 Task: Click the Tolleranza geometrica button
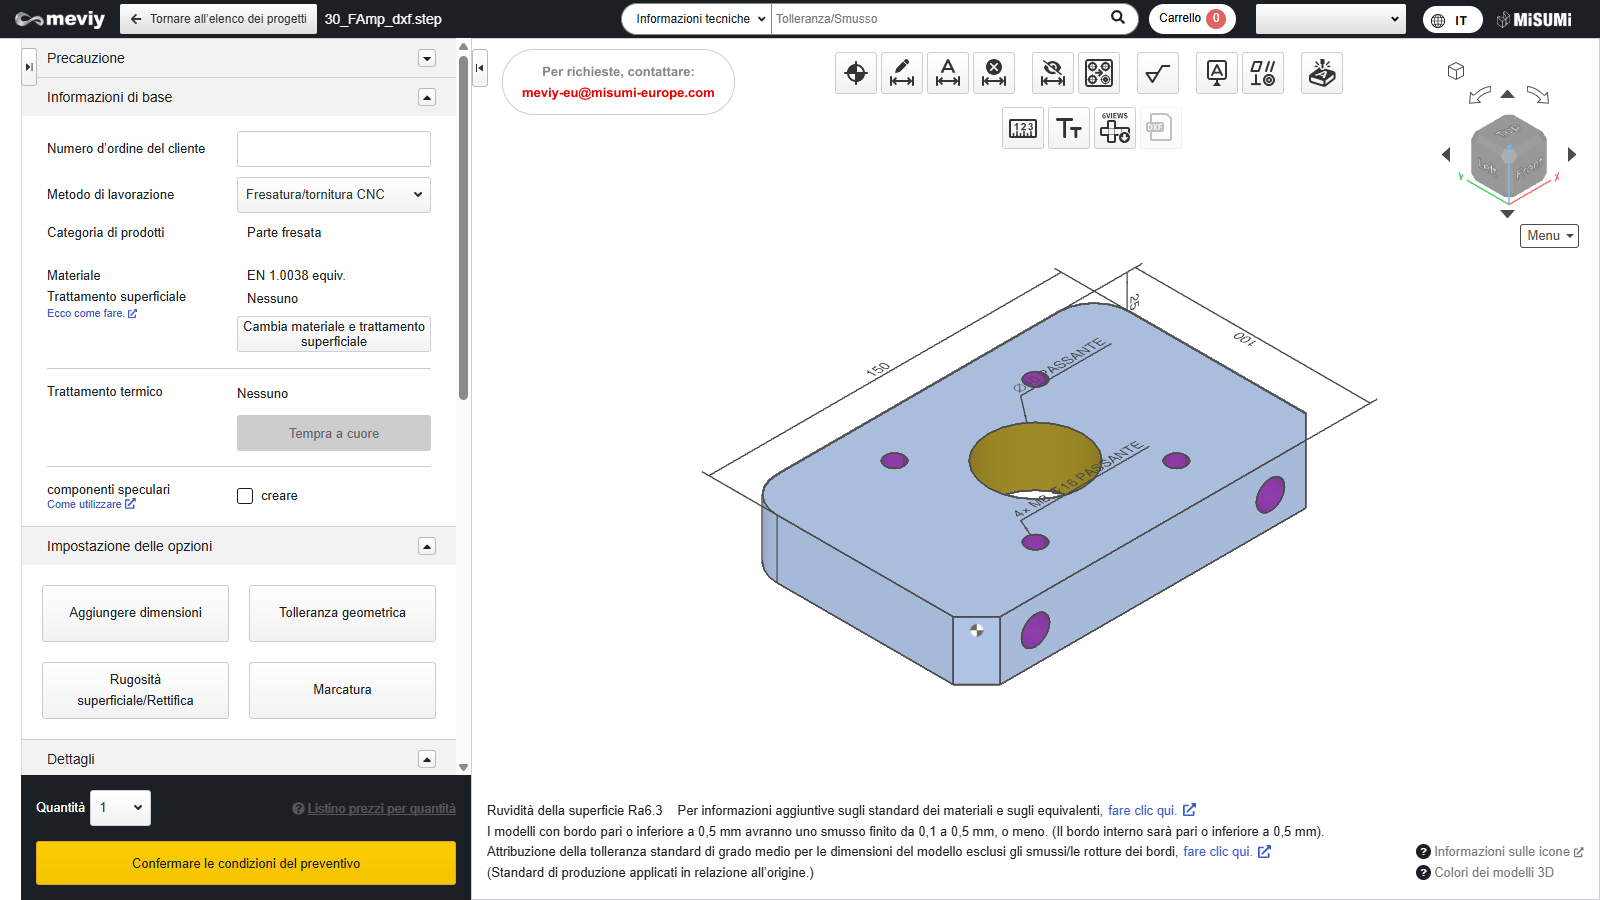[342, 613]
